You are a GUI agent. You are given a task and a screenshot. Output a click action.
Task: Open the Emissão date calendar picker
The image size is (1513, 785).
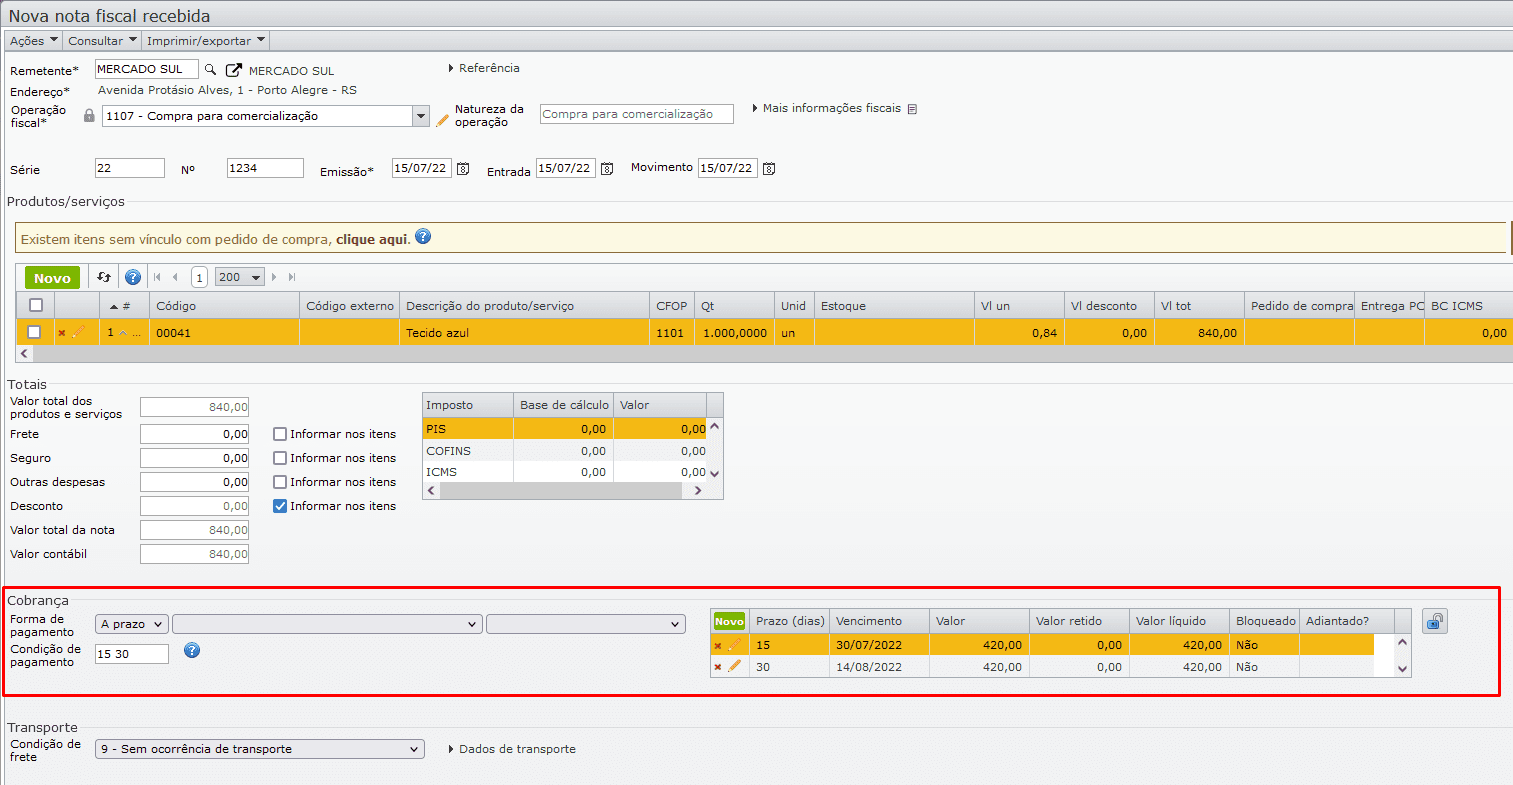point(463,169)
